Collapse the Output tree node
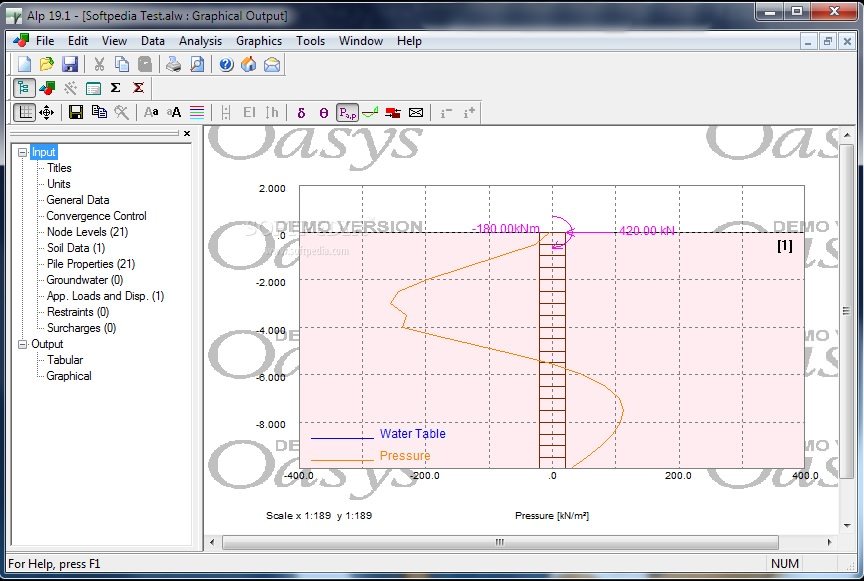This screenshot has height=581, width=864. (23, 344)
